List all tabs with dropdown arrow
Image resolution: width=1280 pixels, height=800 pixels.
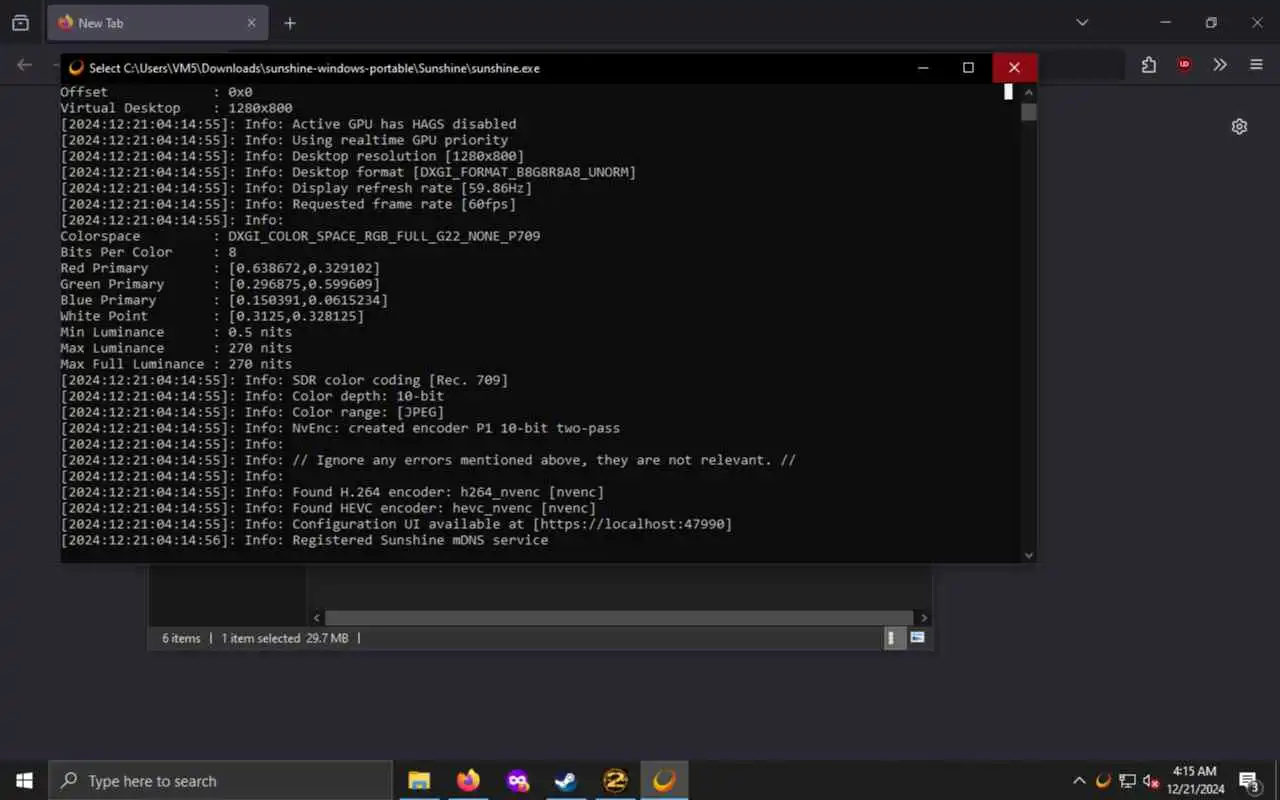(x=1082, y=22)
